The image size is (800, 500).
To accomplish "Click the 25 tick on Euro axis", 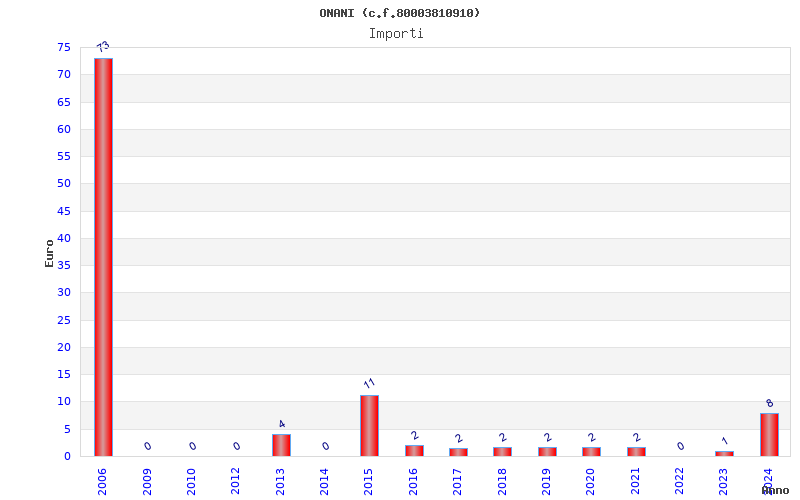I will pos(64,320).
